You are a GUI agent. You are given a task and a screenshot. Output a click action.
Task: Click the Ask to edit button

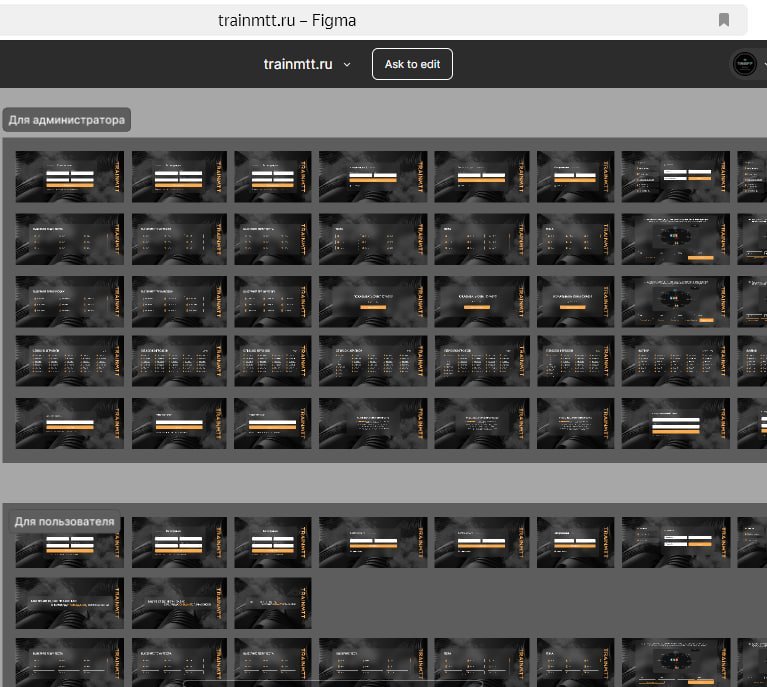point(412,64)
